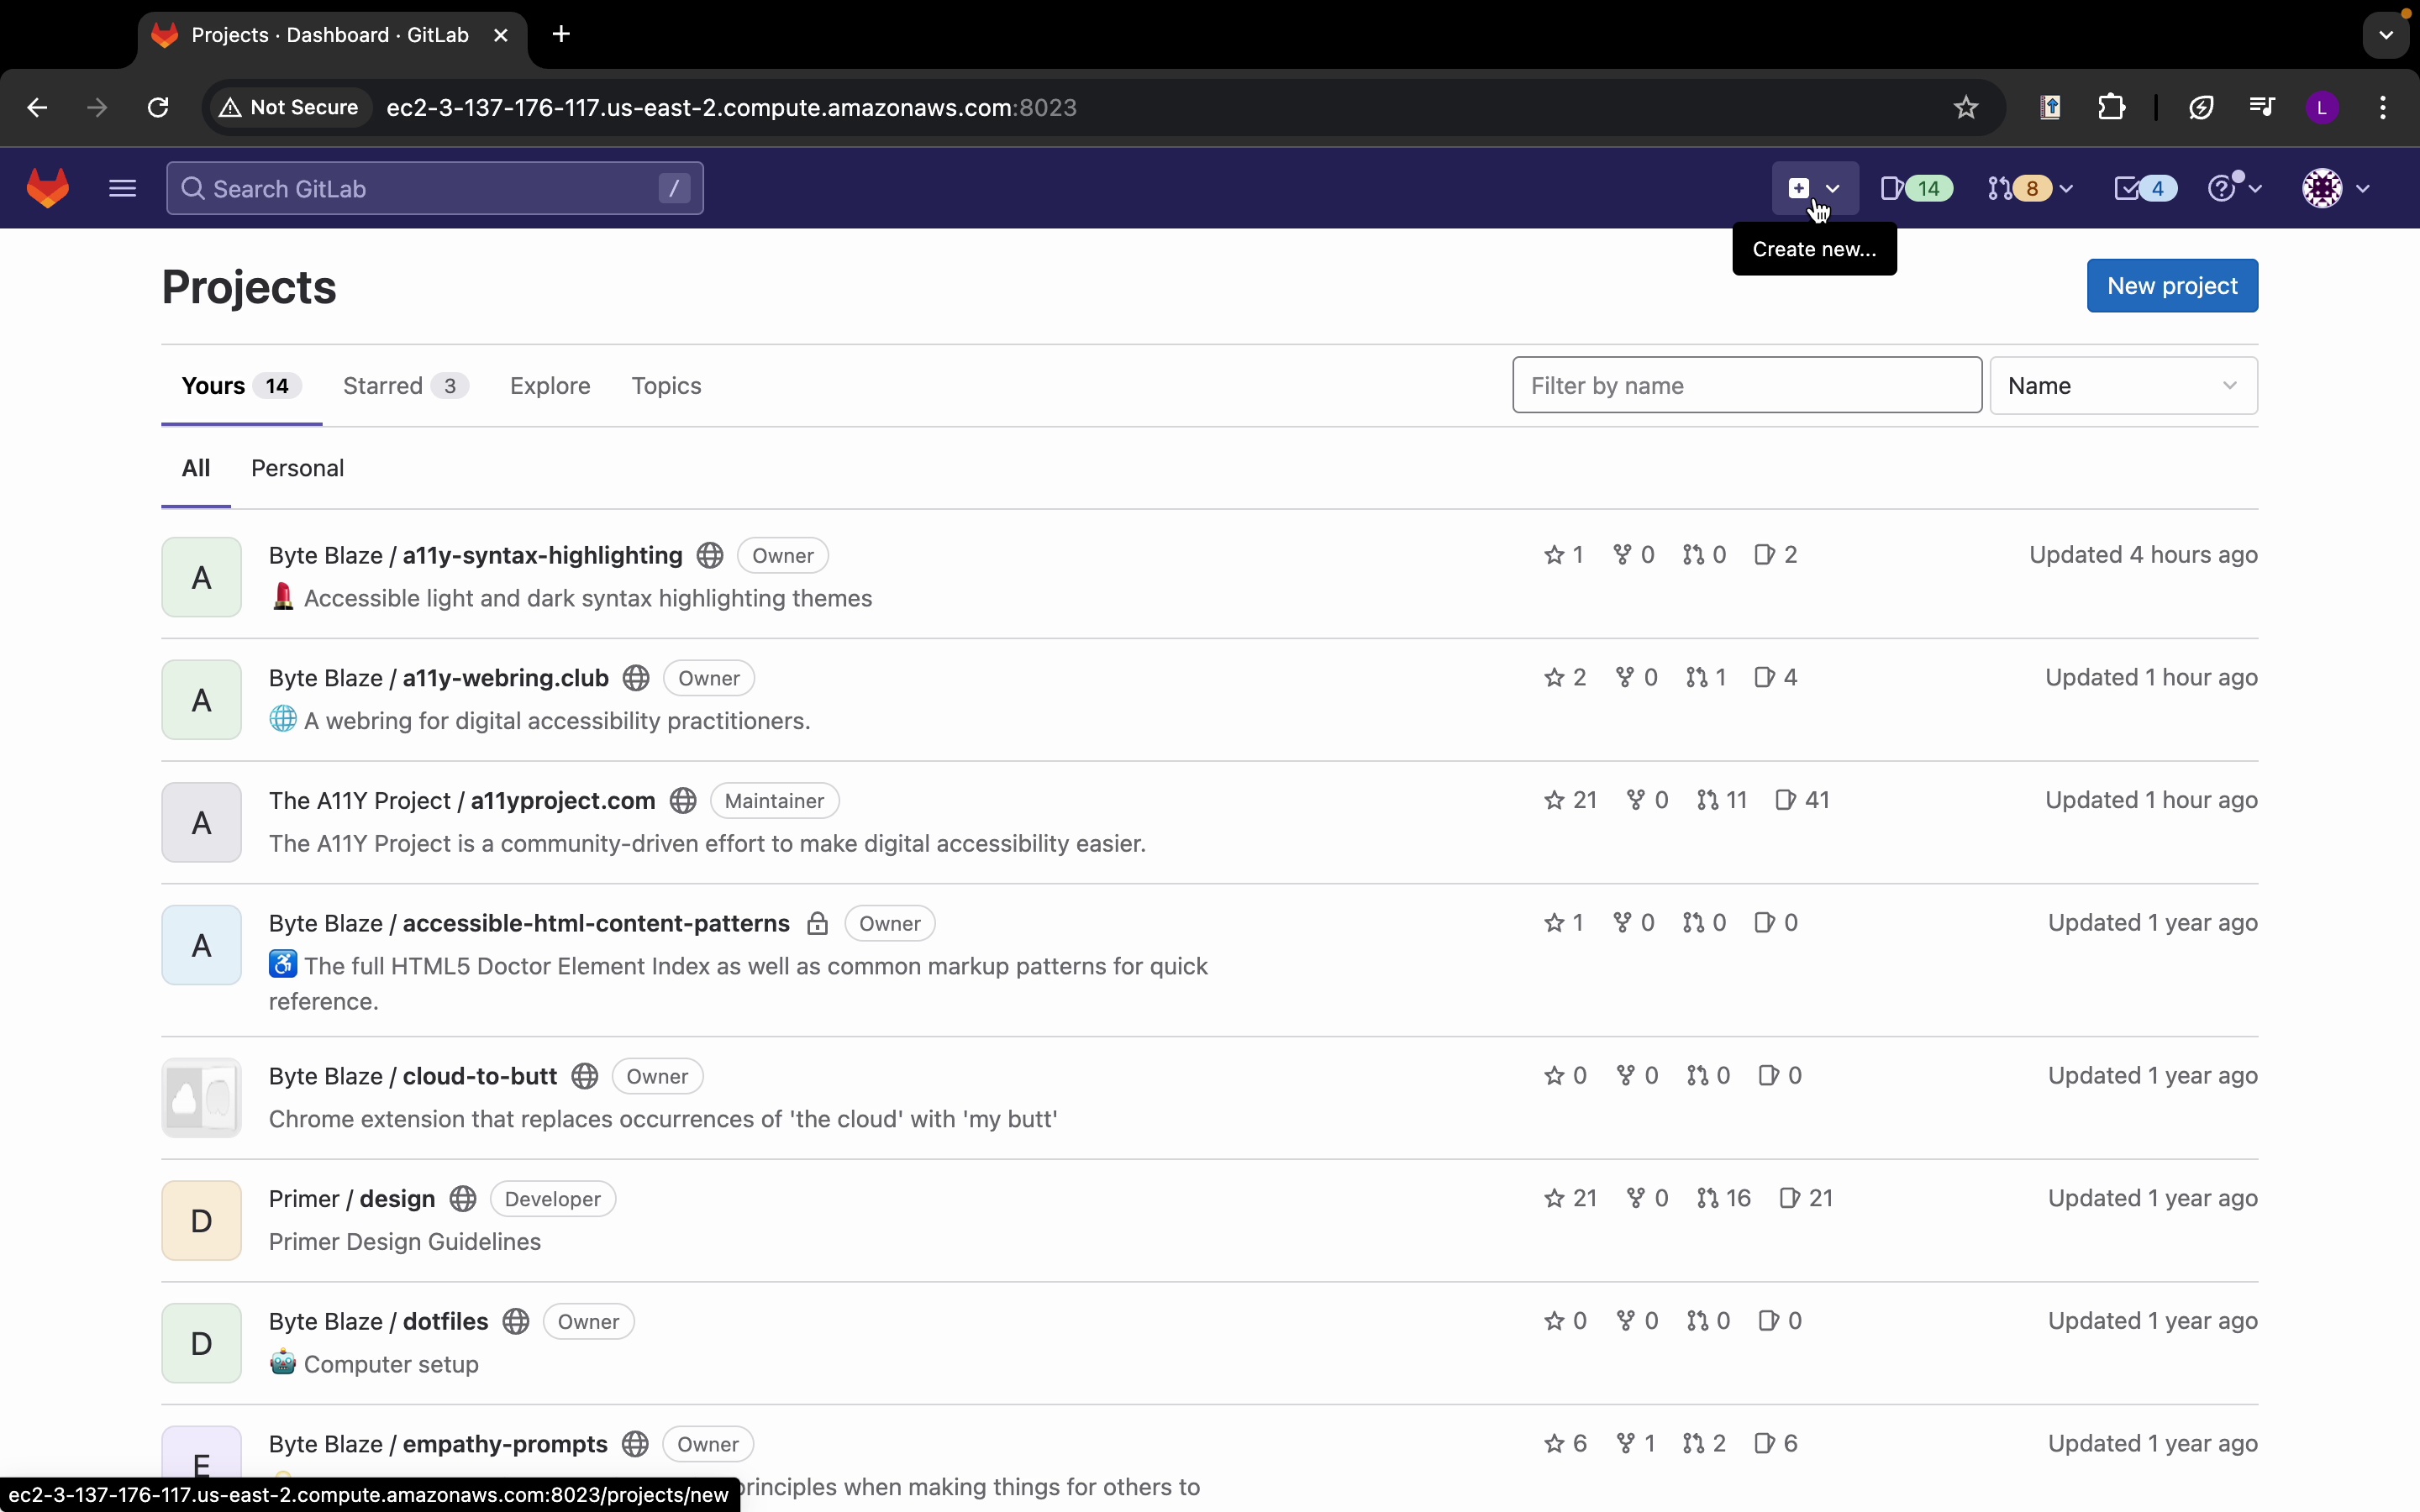Open merge requests icon with 8
Image resolution: width=2420 pixels, height=1512 pixels.
[2030, 188]
